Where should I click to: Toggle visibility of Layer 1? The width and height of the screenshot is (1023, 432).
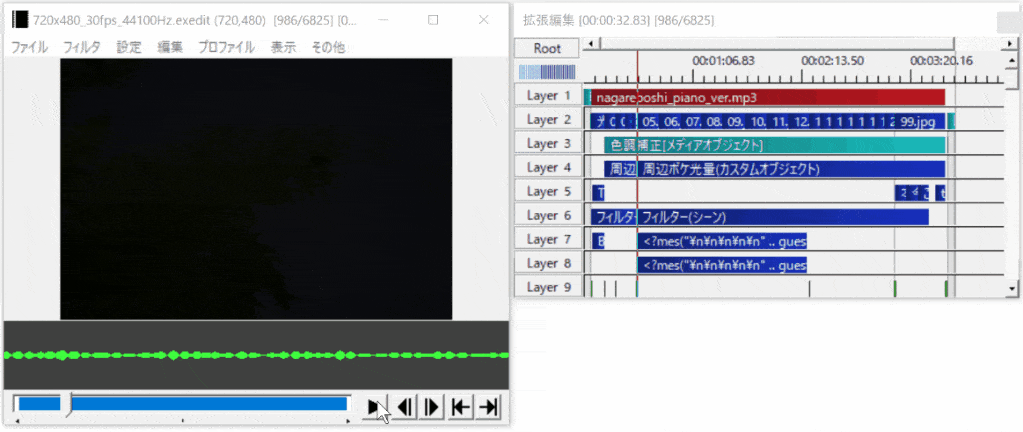tap(548, 96)
